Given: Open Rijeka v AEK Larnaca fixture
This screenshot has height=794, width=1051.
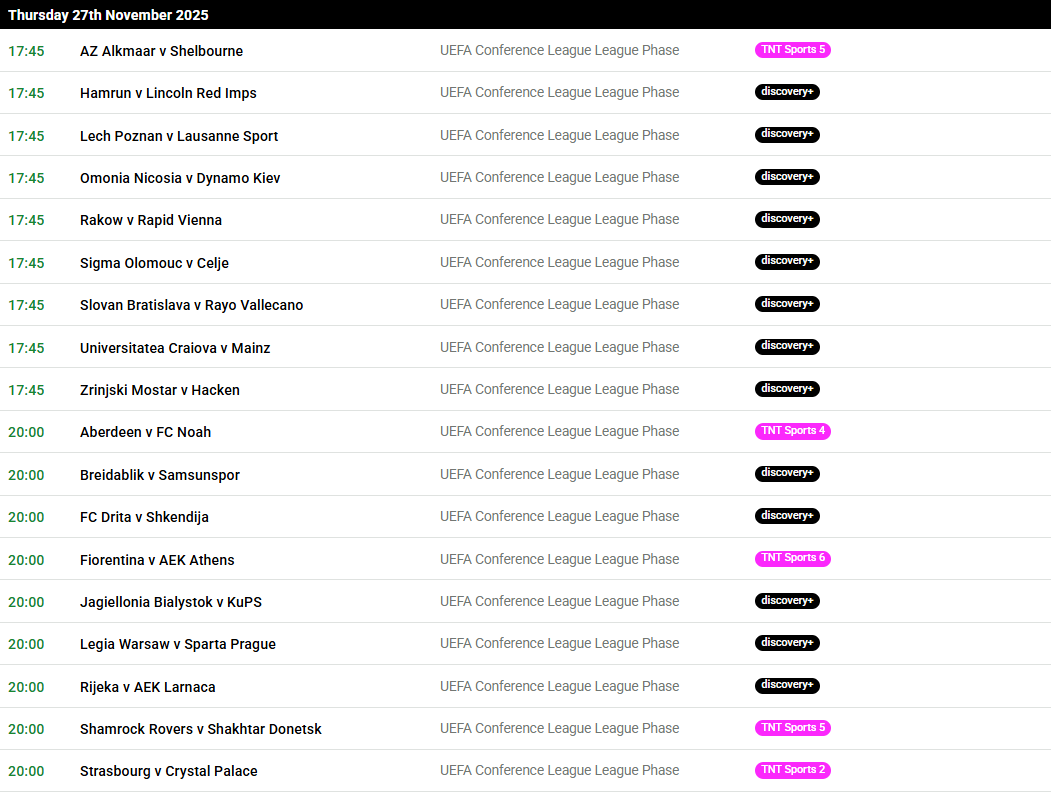Looking at the screenshot, I should (147, 687).
